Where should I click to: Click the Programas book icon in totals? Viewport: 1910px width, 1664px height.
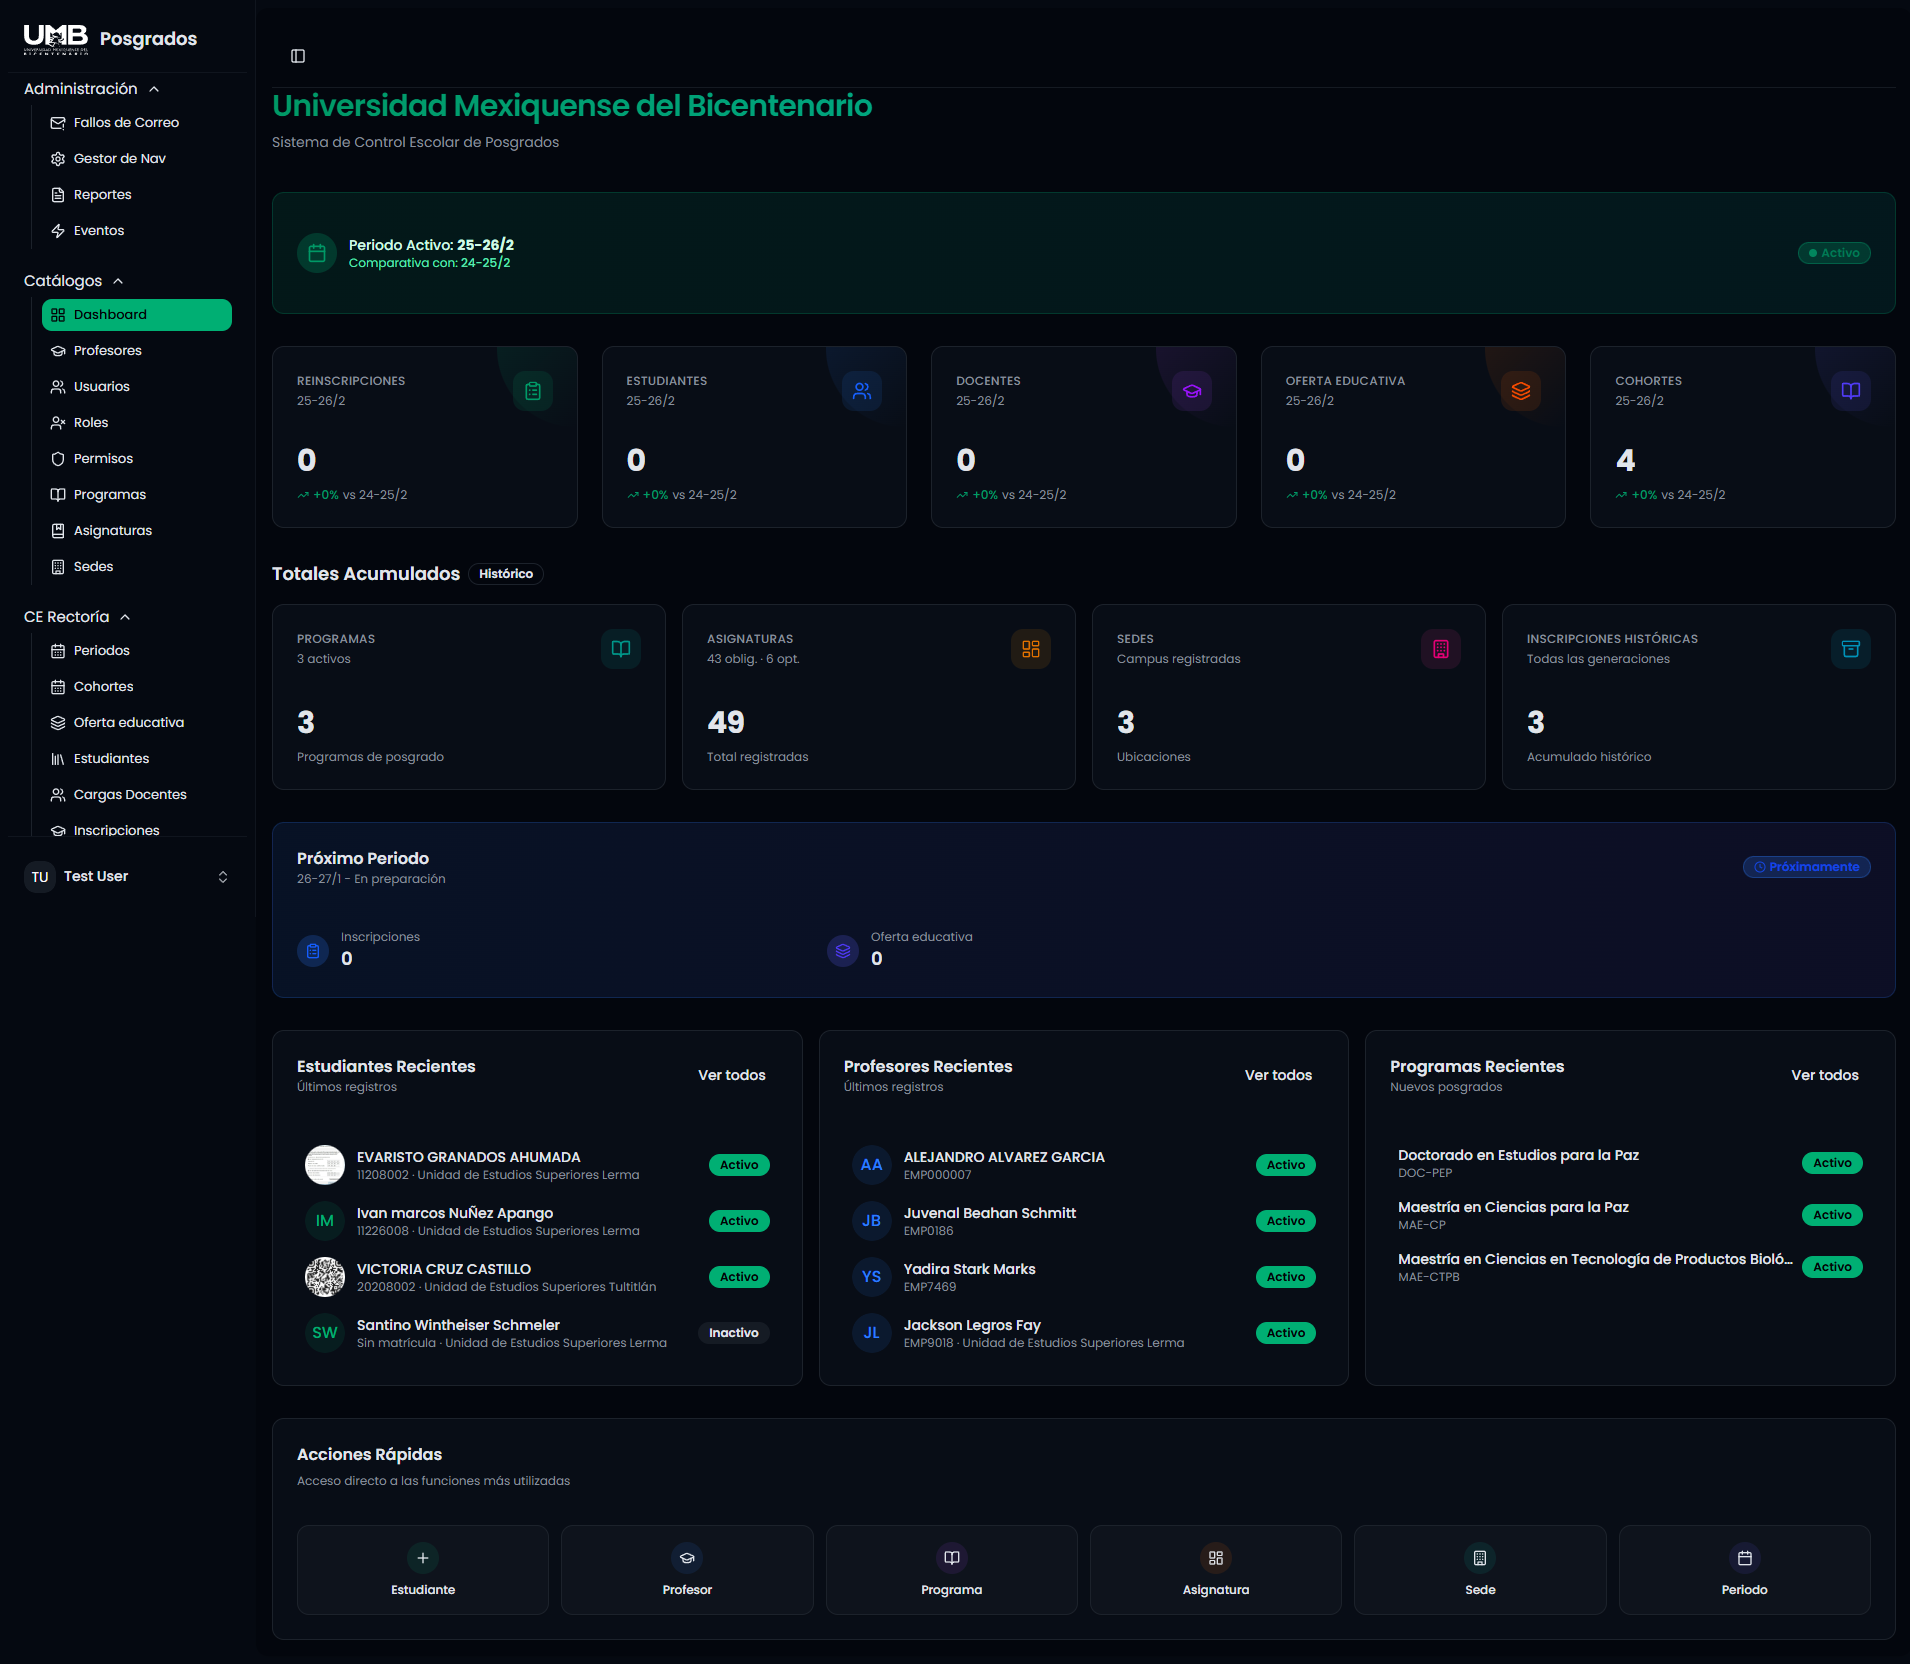click(x=621, y=649)
